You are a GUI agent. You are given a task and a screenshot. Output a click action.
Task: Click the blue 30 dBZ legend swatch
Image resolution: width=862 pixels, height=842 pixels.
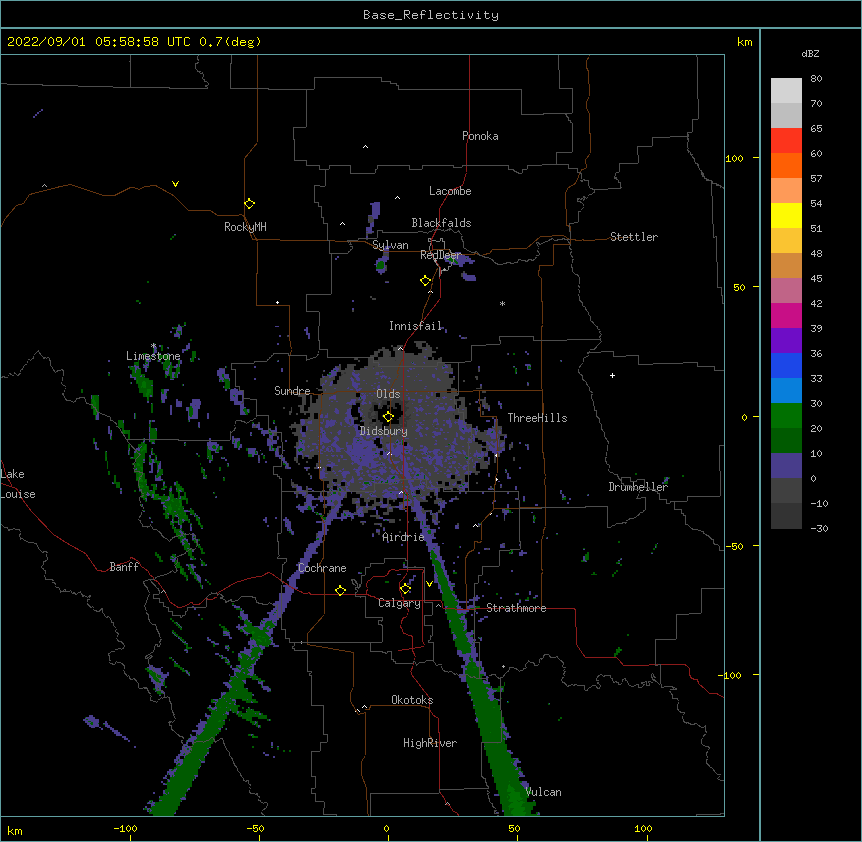[786, 391]
